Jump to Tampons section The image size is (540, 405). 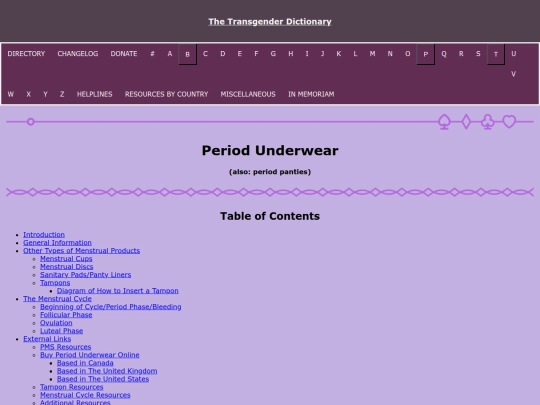(55, 283)
